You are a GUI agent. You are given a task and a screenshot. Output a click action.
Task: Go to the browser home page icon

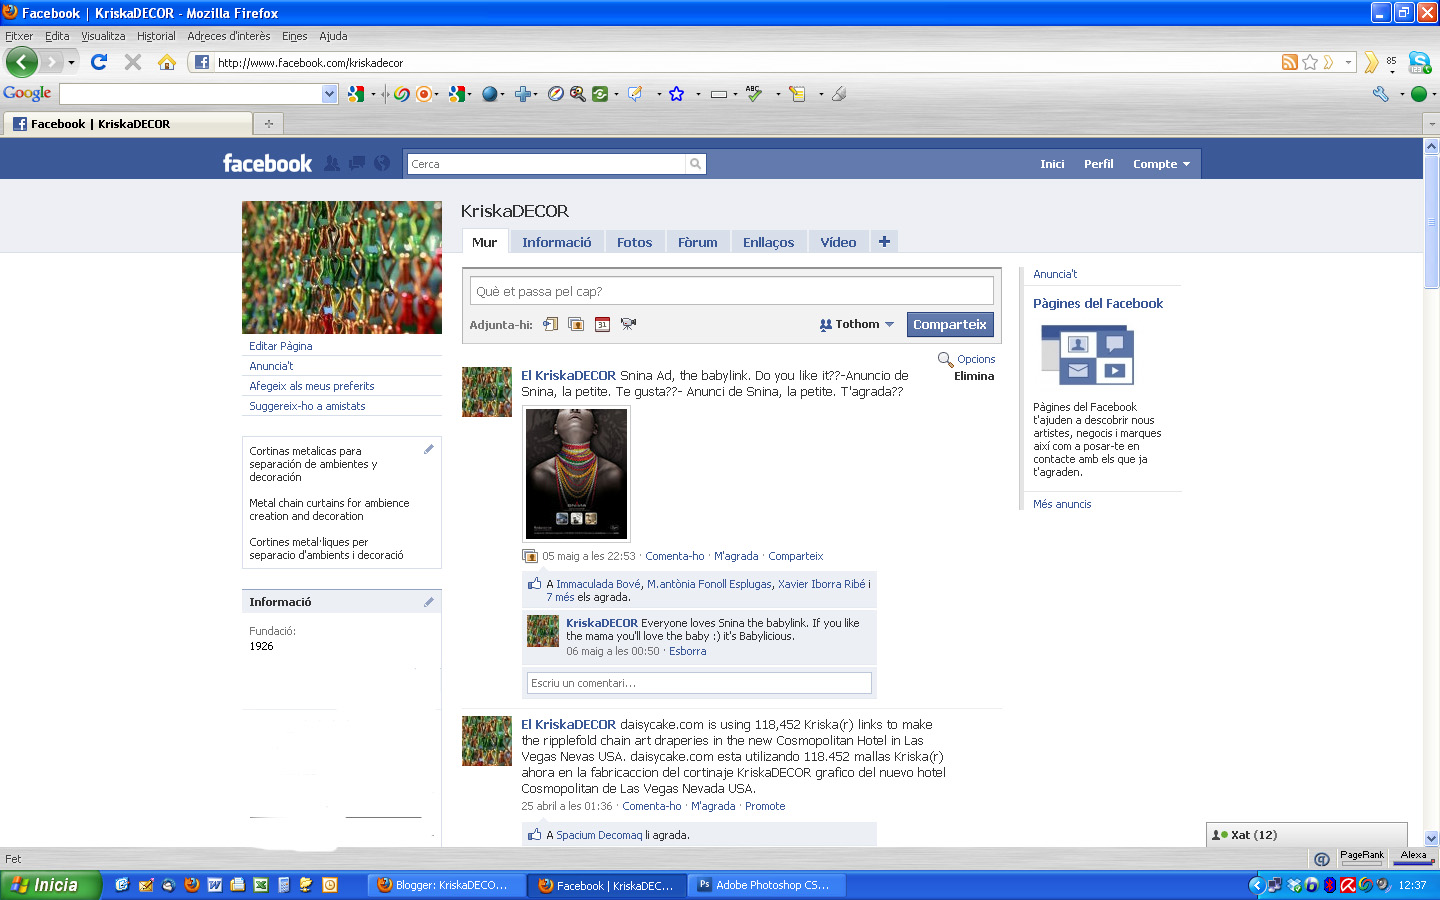click(167, 62)
